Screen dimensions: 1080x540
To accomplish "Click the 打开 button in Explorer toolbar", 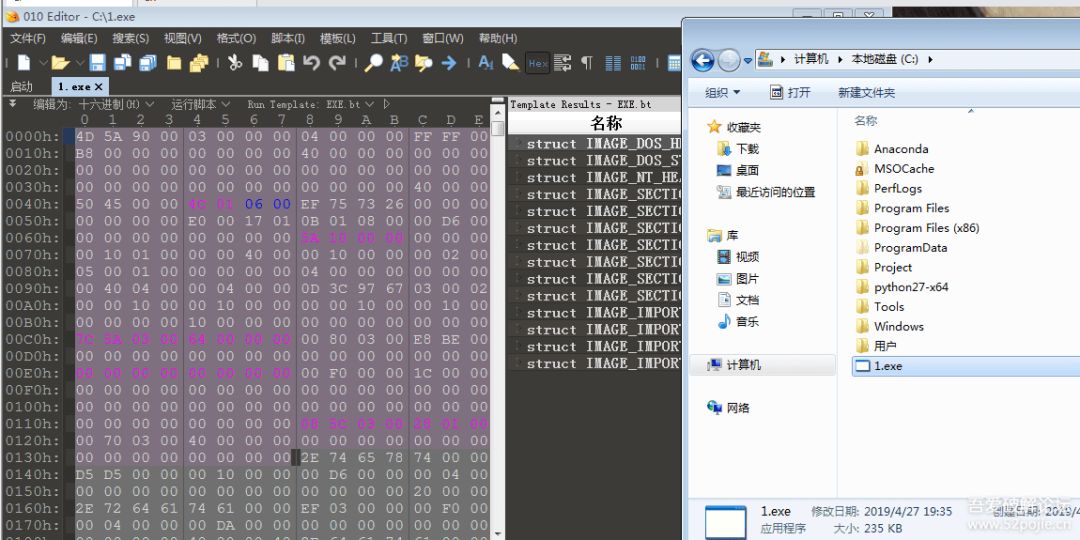I will pos(790,92).
